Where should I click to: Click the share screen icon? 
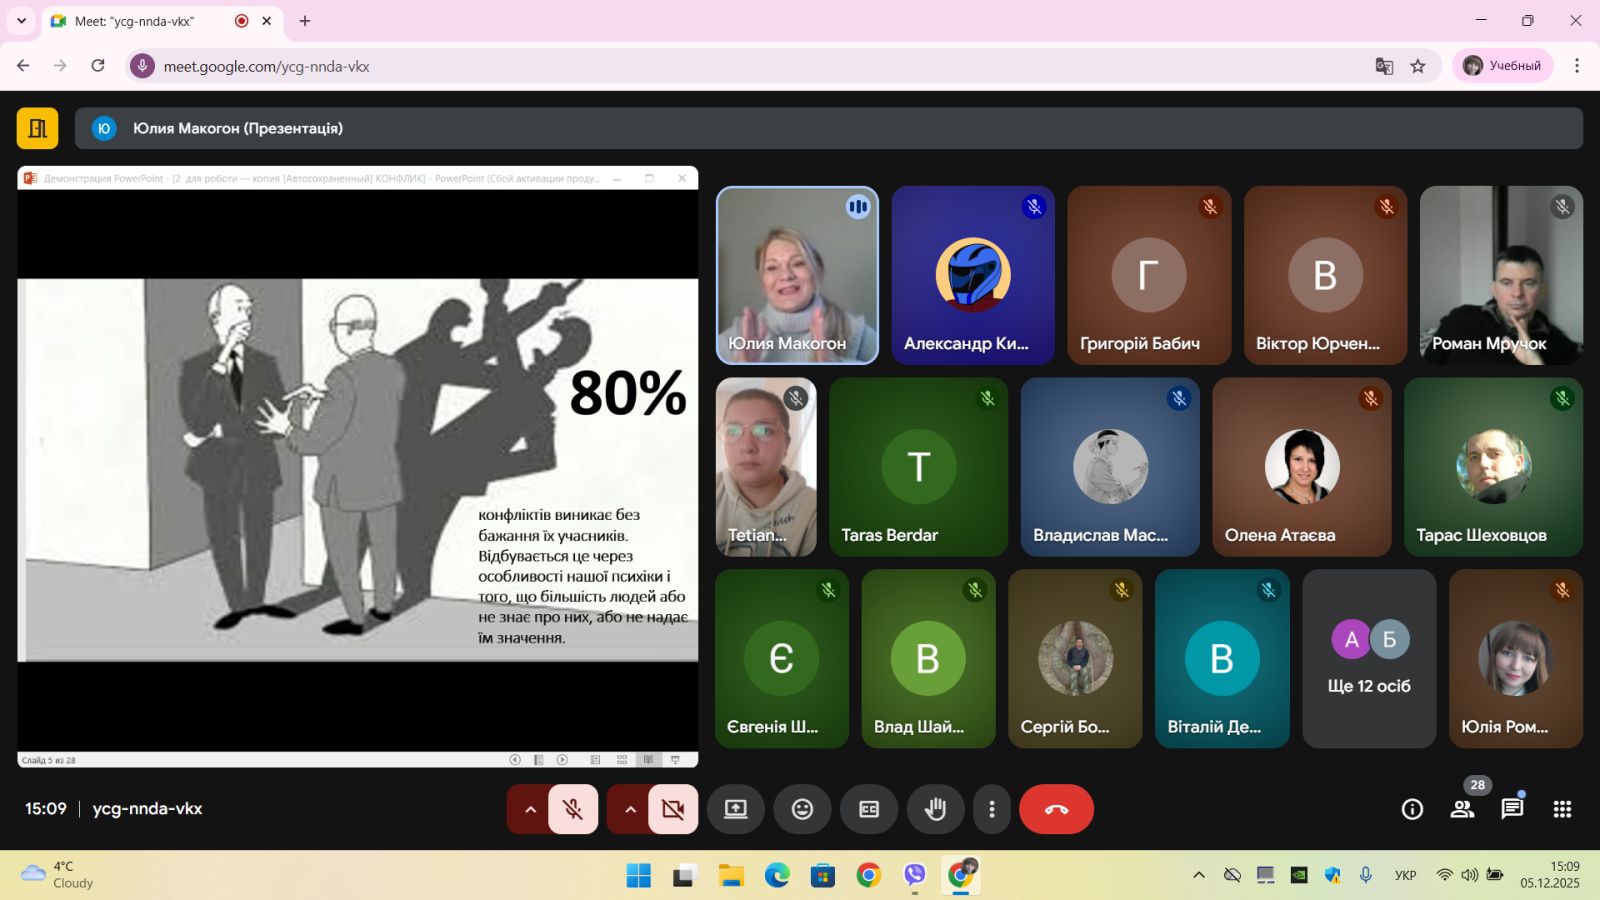pos(736,809)
